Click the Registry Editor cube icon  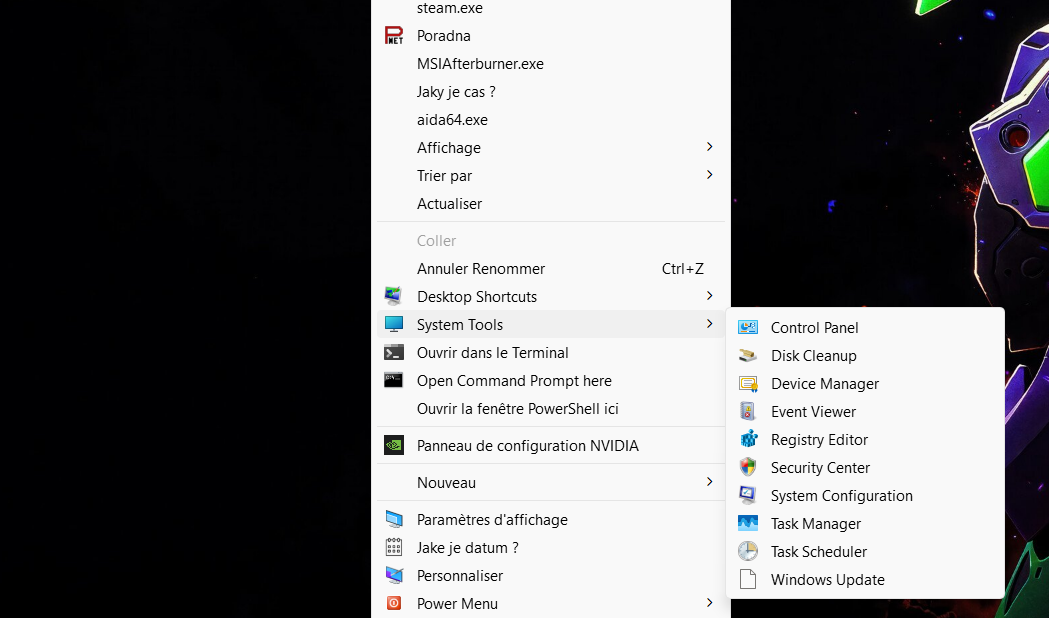(747, 440)
